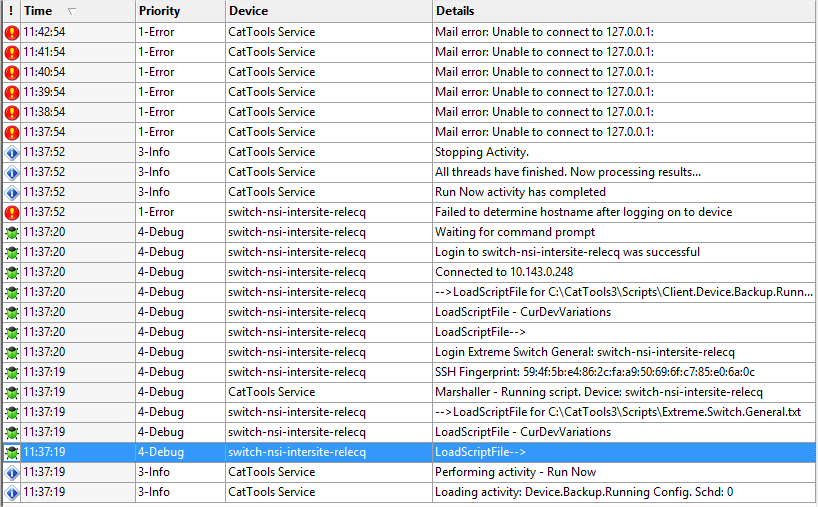Select the Client.Device.Backup.Runn... LoadScriptFile details cell
Viewport: 818px width, 507px height.
pos(624,292)
